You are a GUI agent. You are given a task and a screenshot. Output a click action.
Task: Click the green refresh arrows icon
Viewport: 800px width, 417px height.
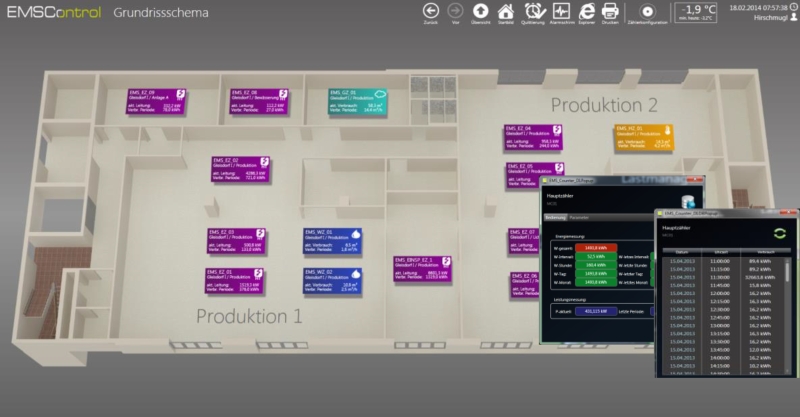tap(780, 233)
